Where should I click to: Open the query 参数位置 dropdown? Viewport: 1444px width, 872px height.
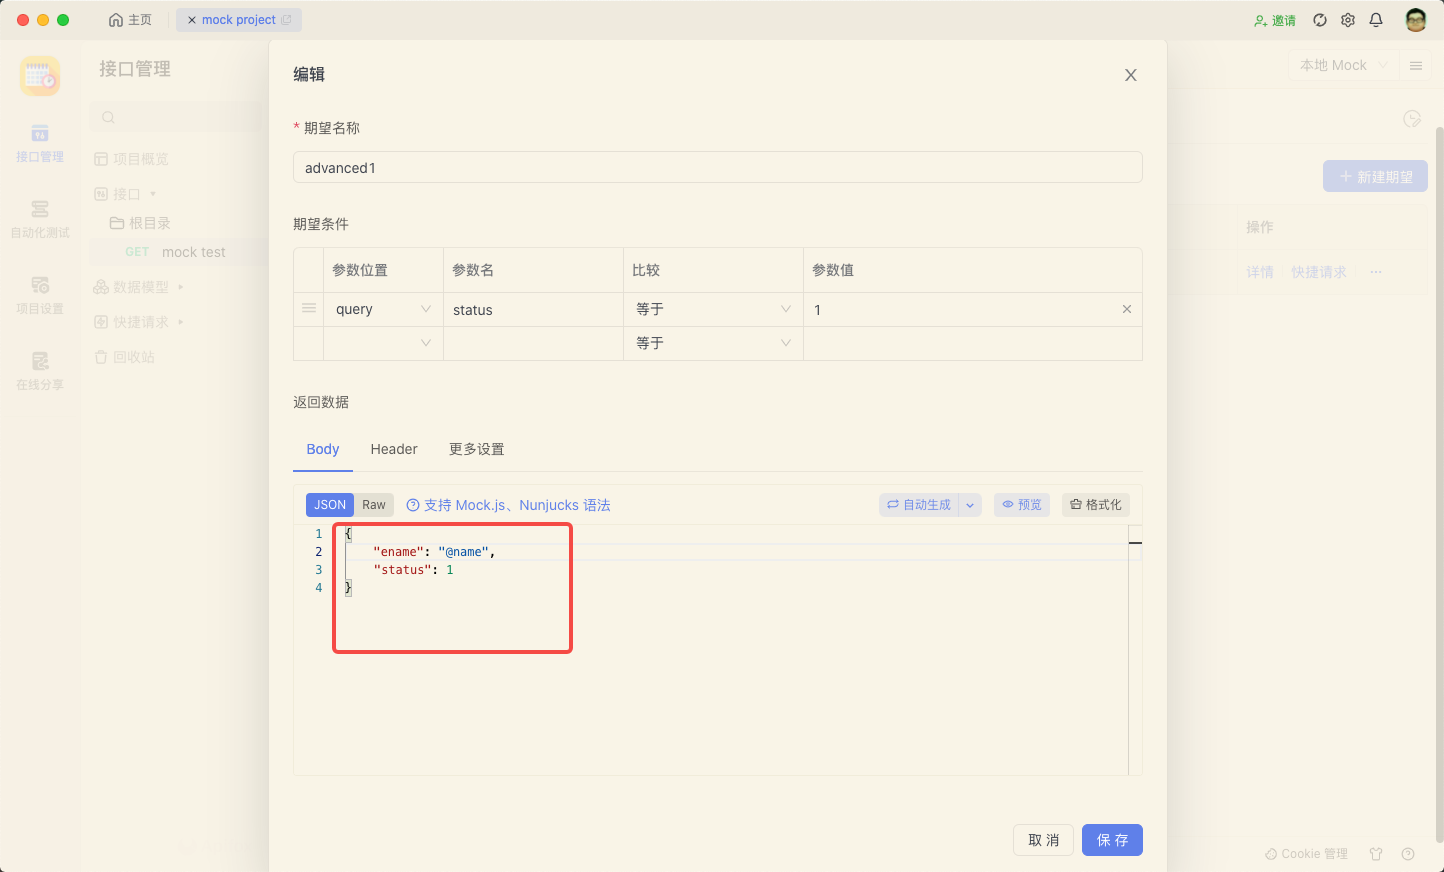tap(383, 309)
